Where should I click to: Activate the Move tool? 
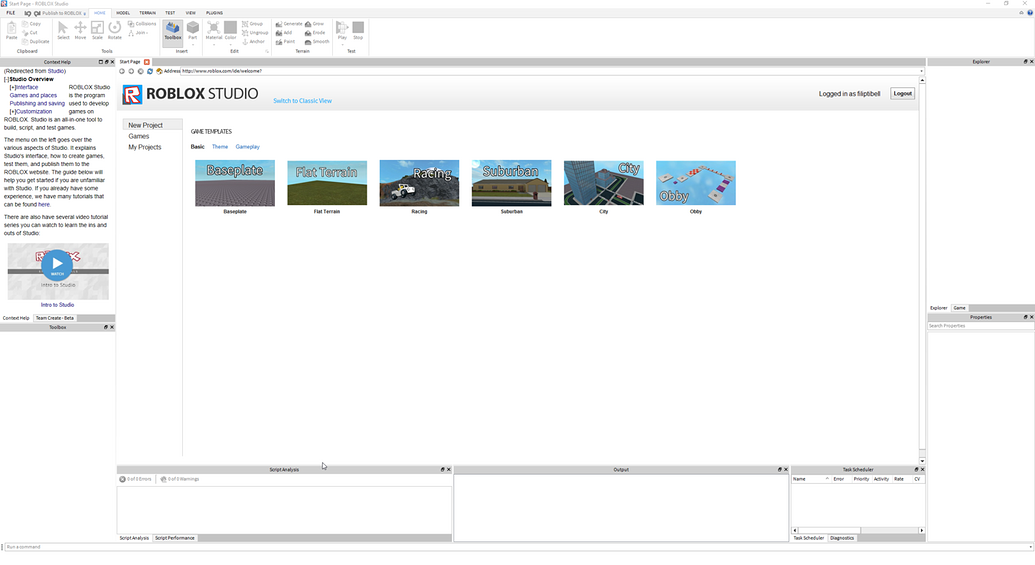coord(80,30)
